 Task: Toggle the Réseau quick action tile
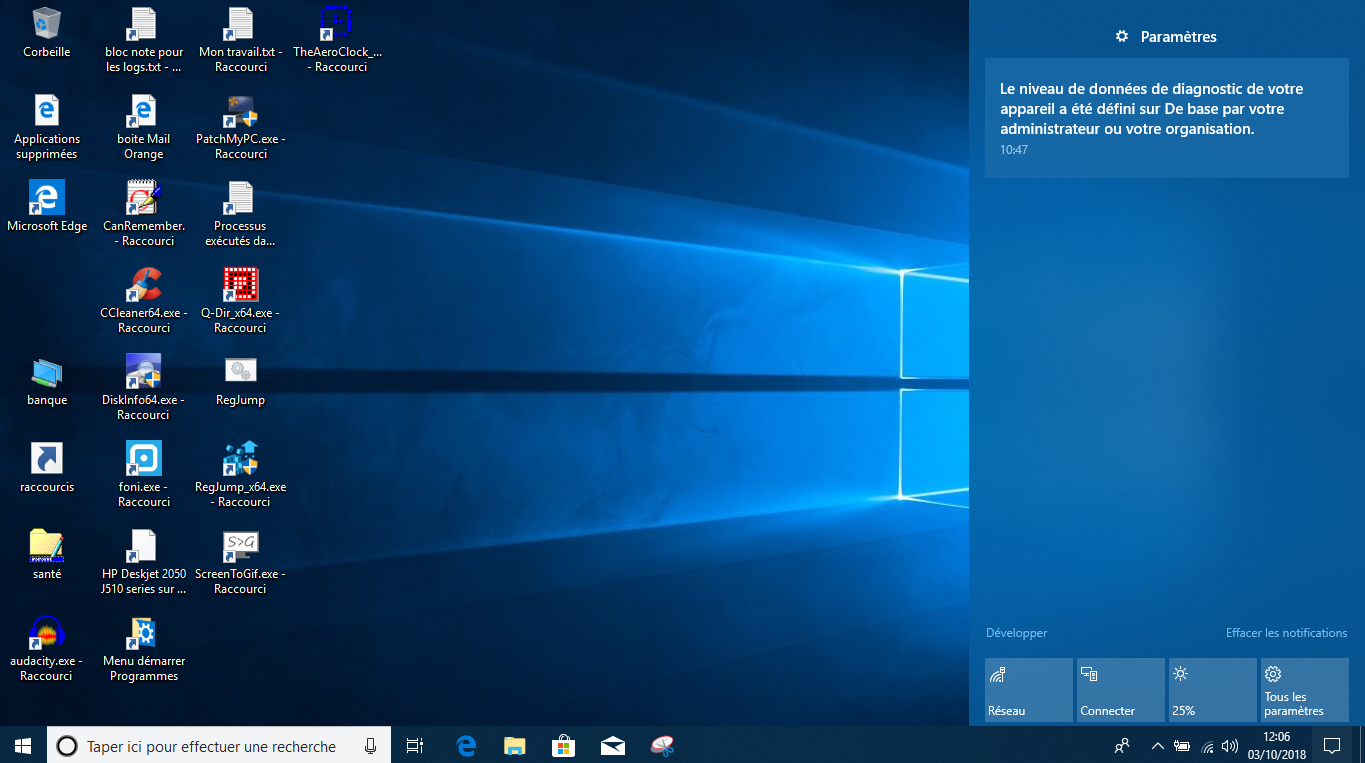pos(1028,690)
